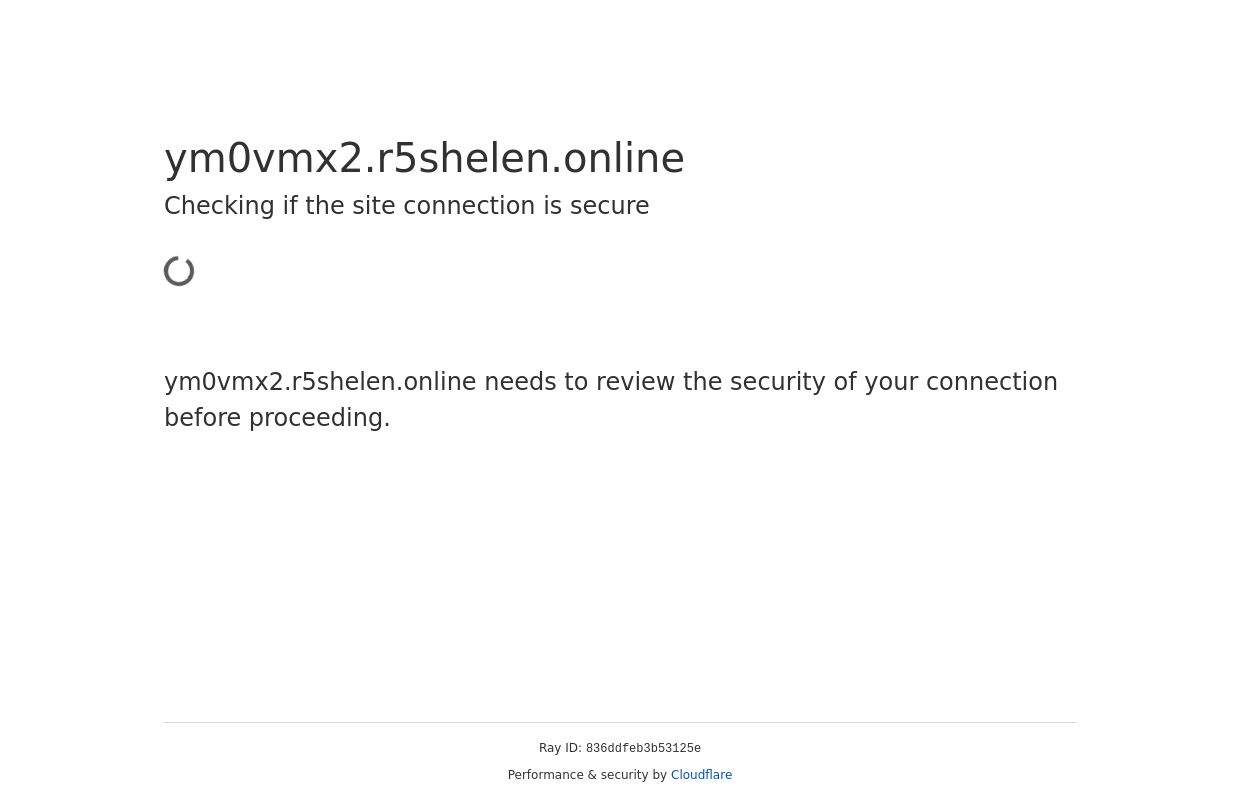Viewport: 1240px width, 800px height.
Task: Click the loading spinner icon
Action: pyautogui.click(x=180, y=271)
